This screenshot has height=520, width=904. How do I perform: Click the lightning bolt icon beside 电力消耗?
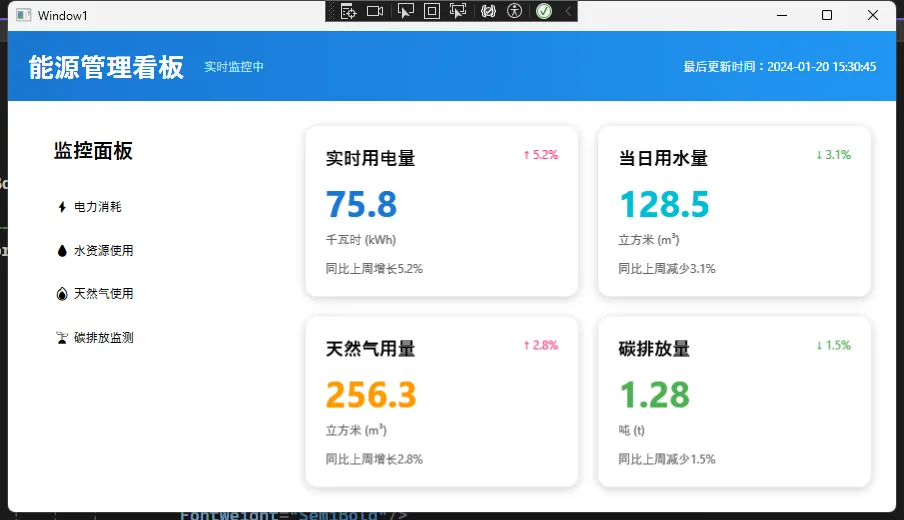point(62,207)
